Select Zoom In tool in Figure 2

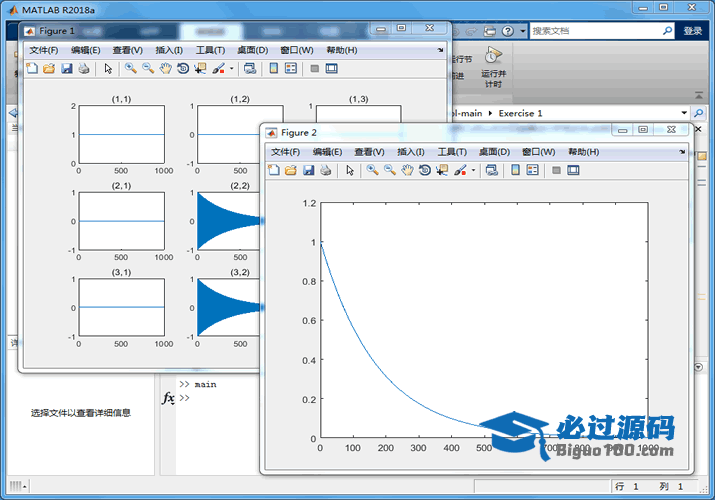click(373, 170)
